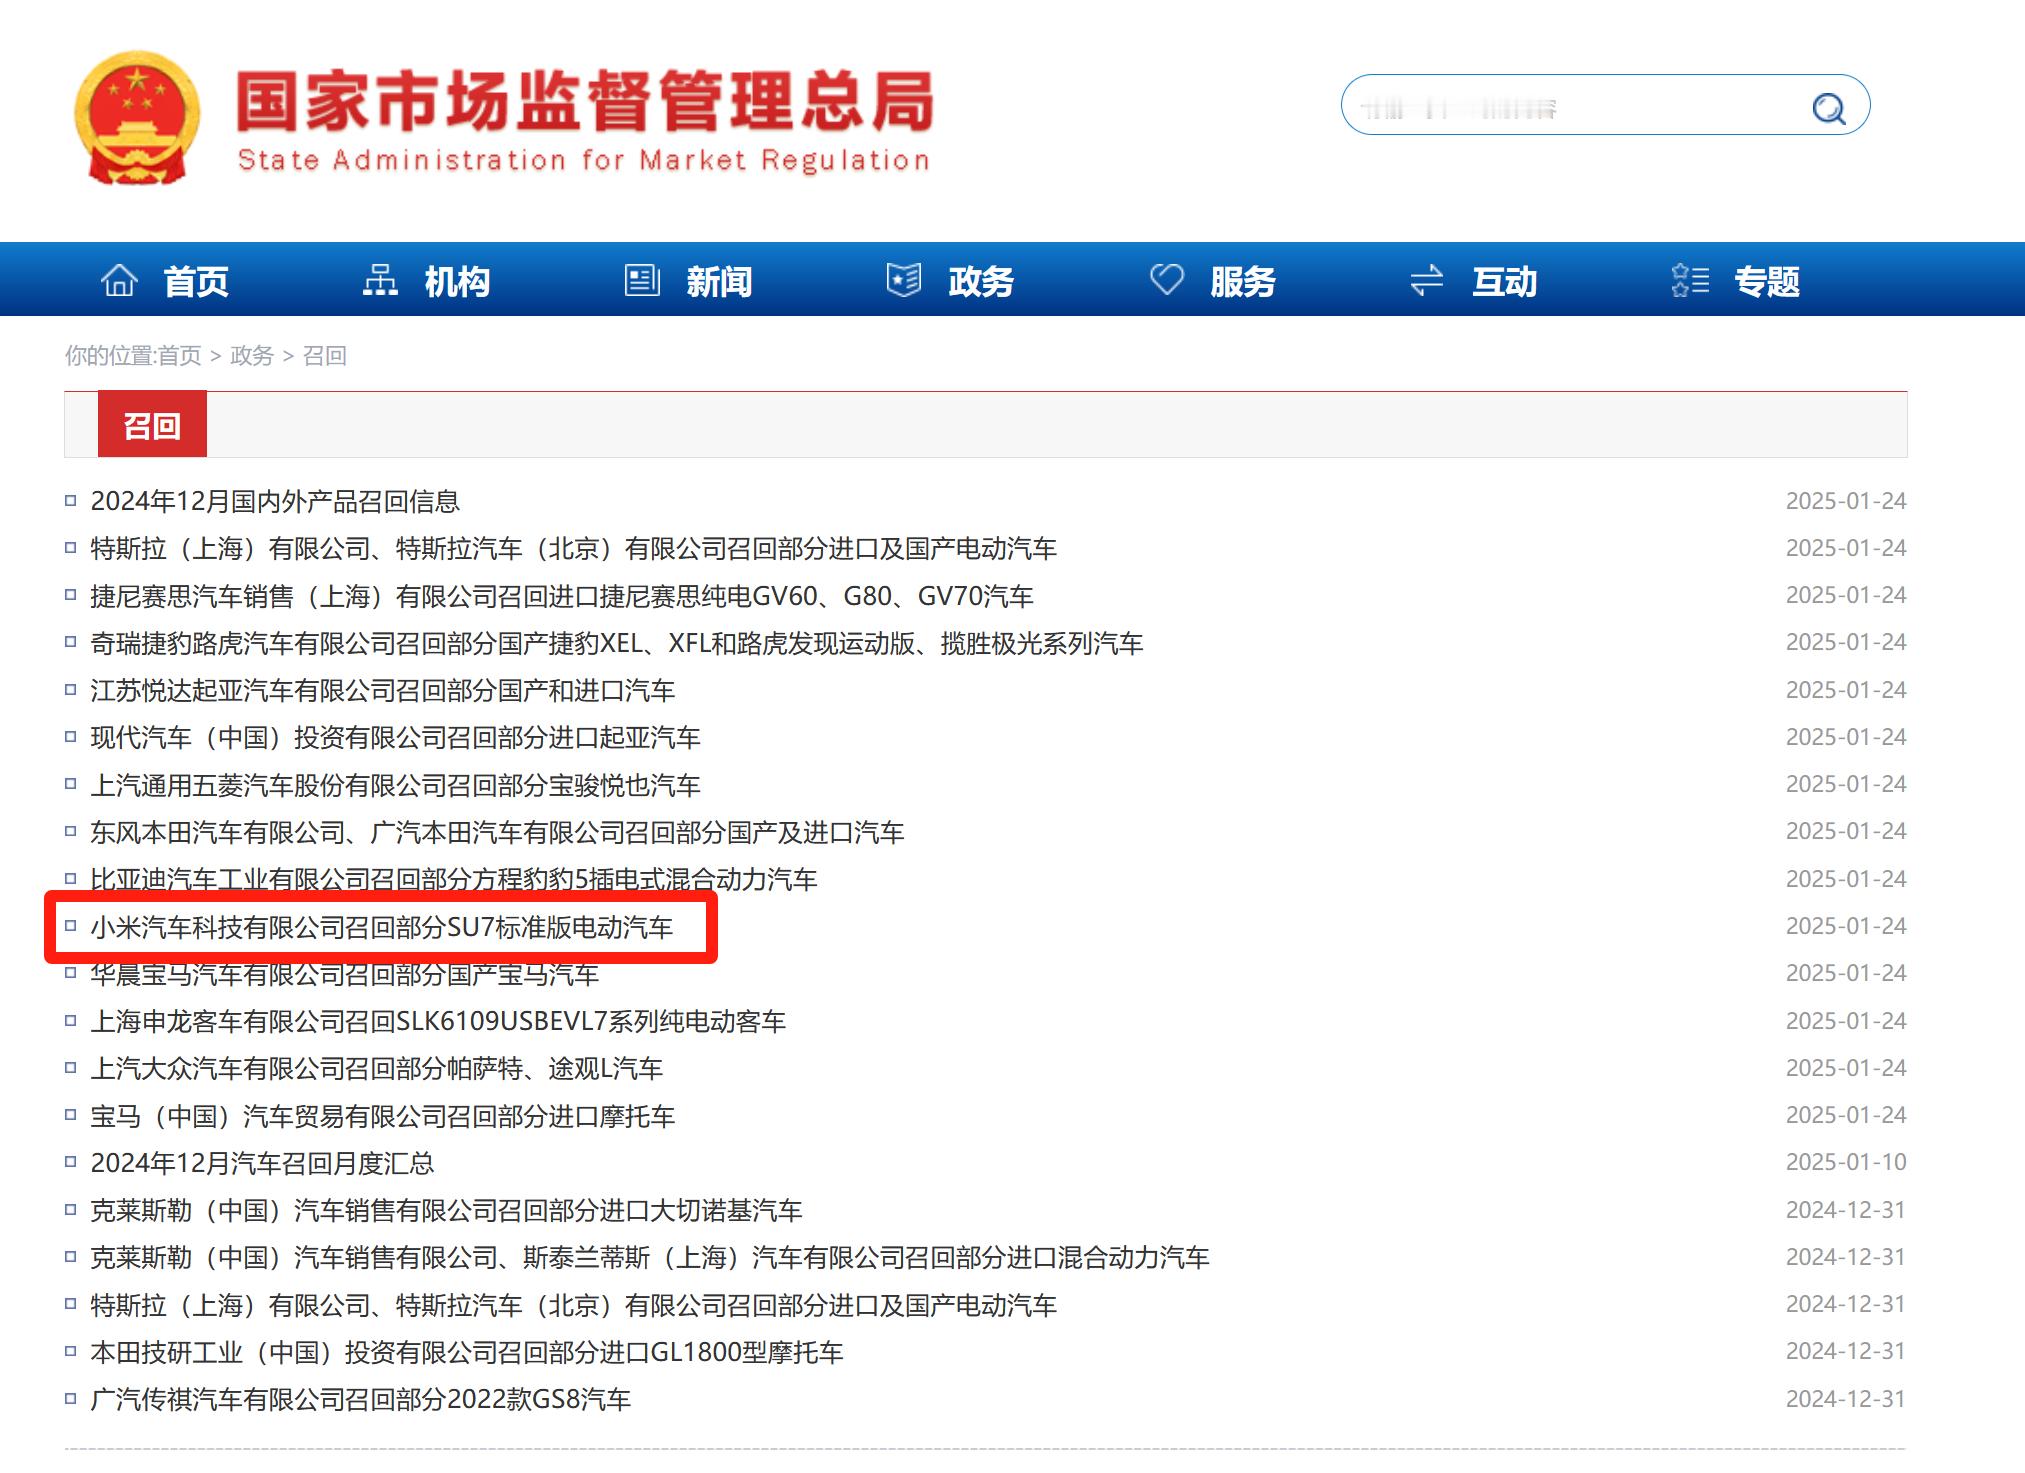Click date 2025-01-10 in monthly summary row
Image resolution: width=2025 pixels, height=1473 pixels.
[1846, 1162]
